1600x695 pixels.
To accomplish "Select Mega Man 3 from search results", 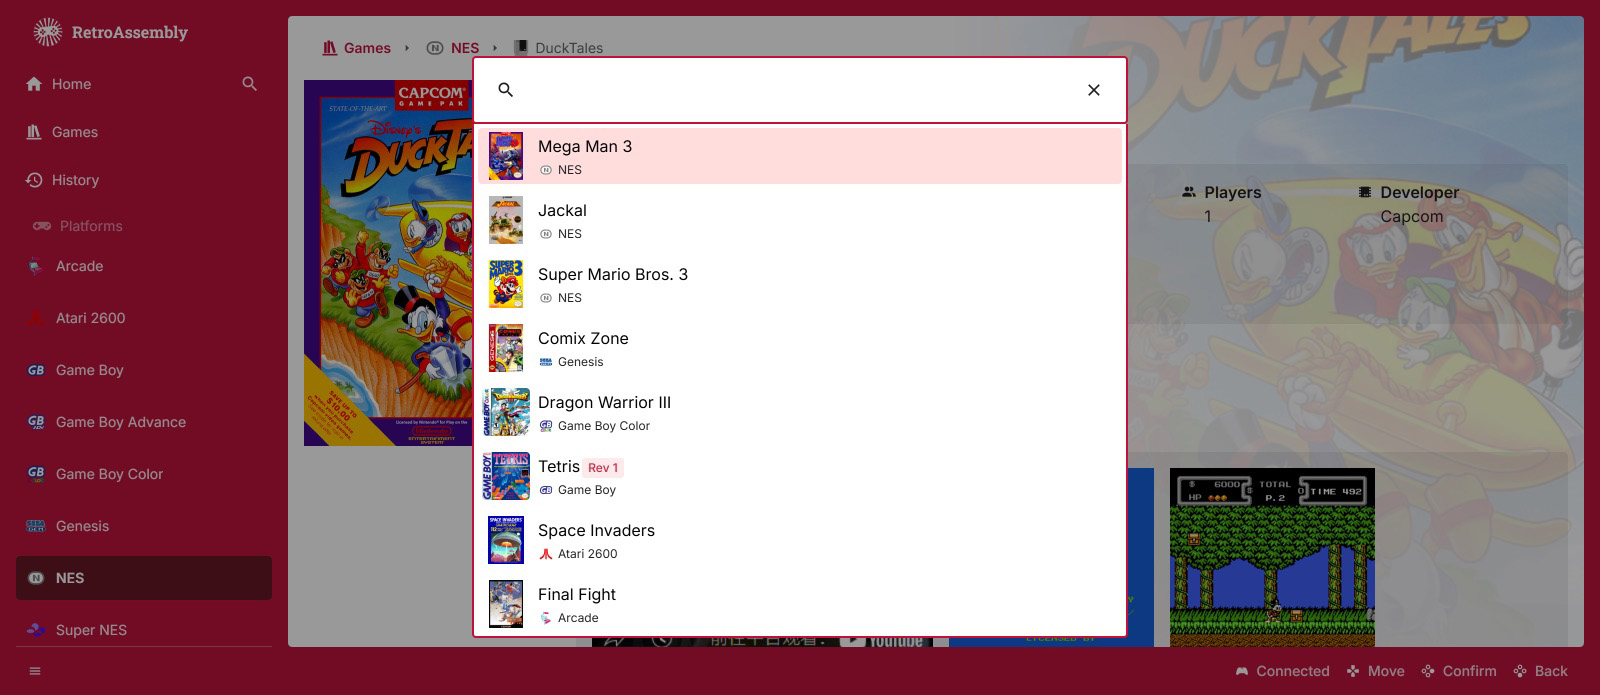I will coord(799,156).
